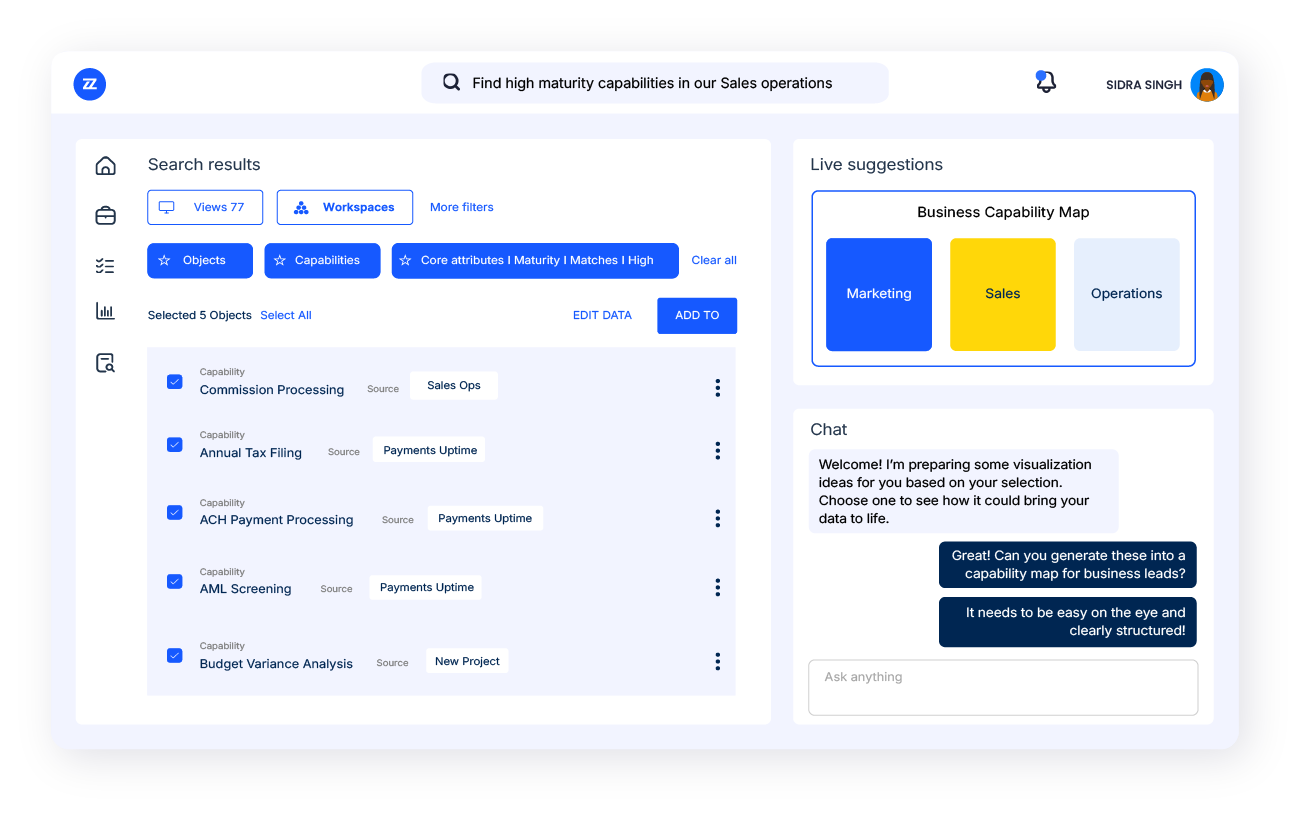Select the checklist icon in sidebar

point(105,266)
